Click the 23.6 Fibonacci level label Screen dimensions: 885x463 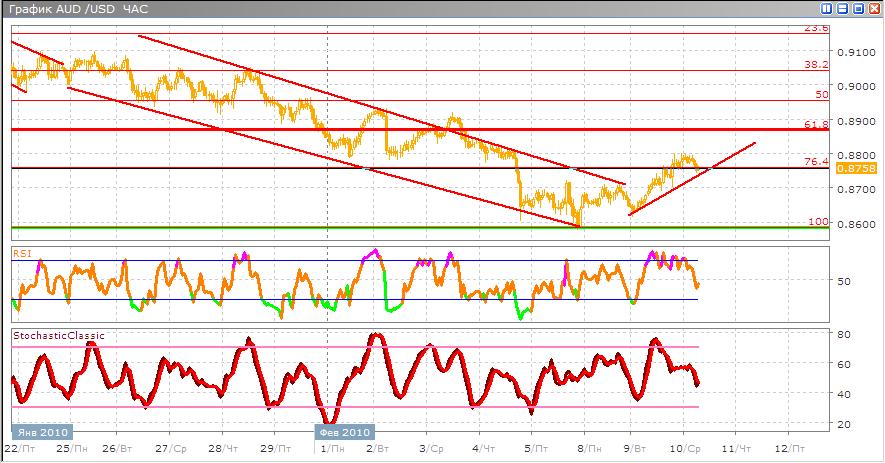817,28
